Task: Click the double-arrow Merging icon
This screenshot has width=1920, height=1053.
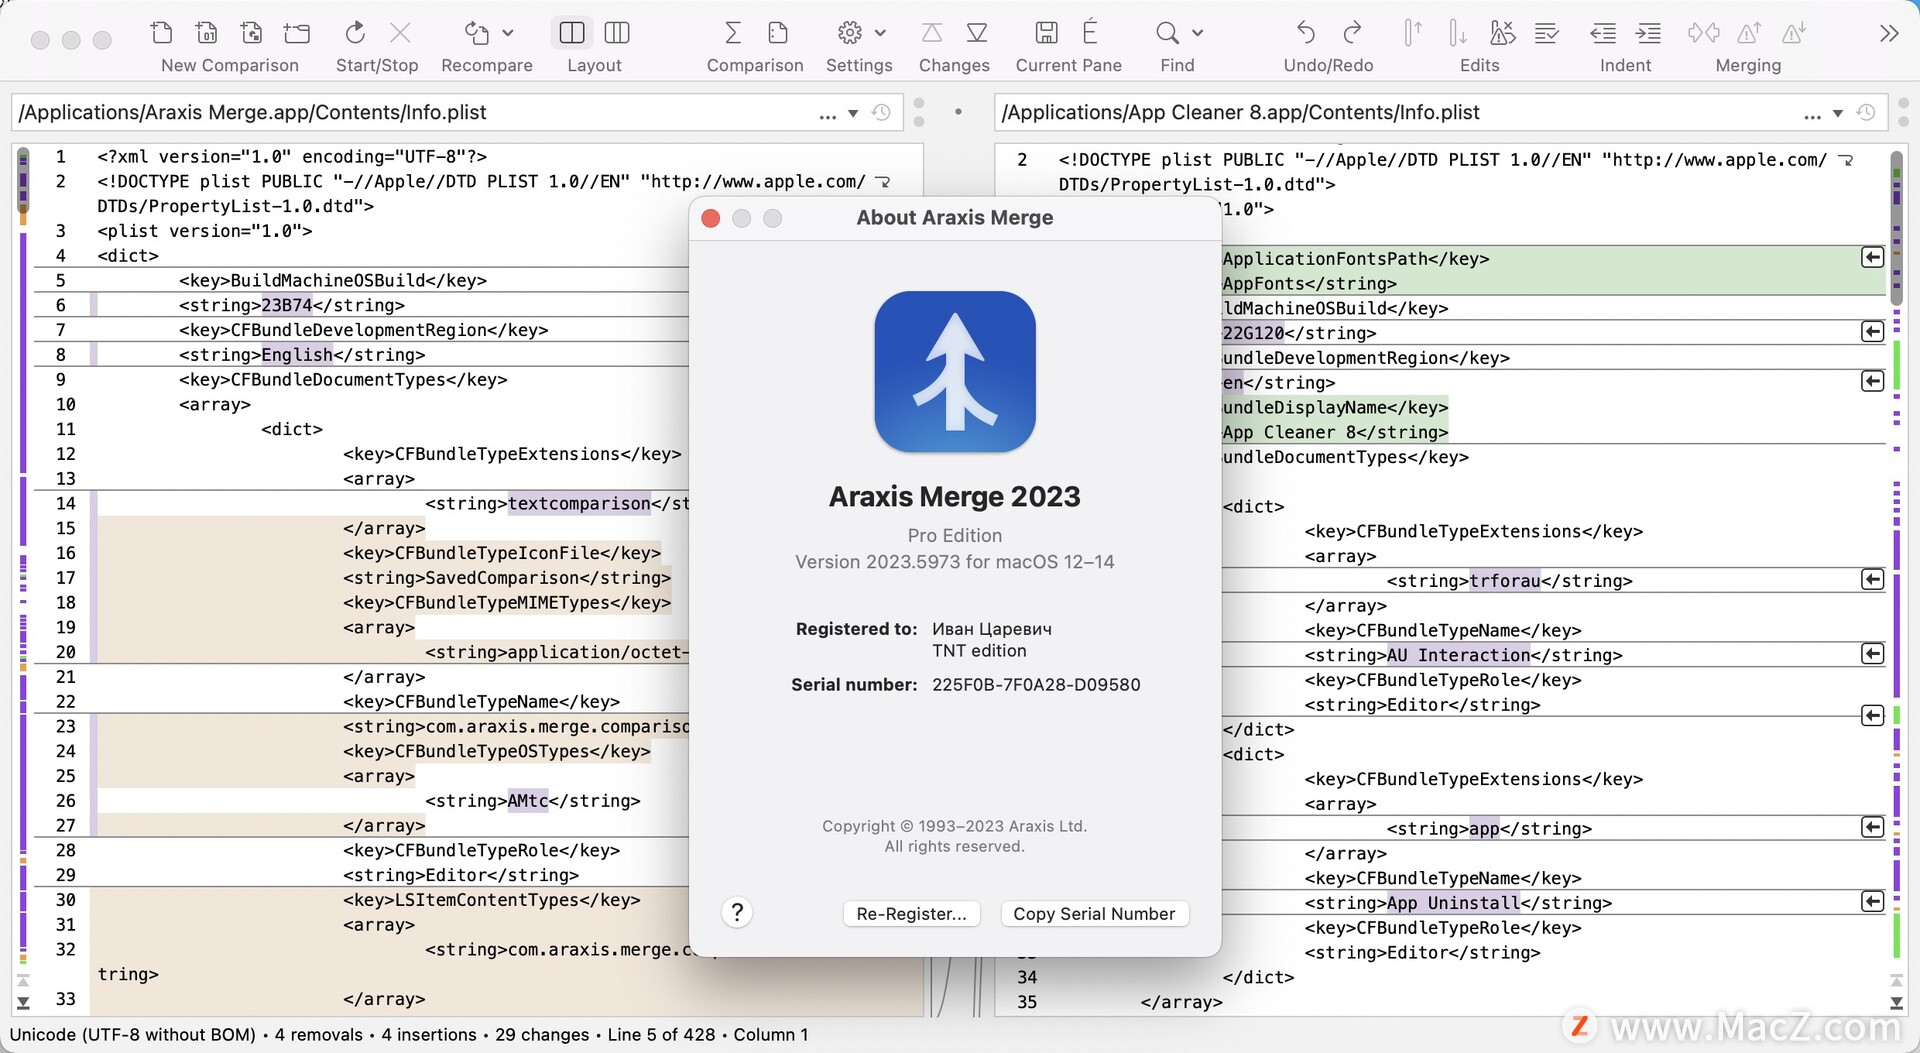Action: click(1703, 33)
